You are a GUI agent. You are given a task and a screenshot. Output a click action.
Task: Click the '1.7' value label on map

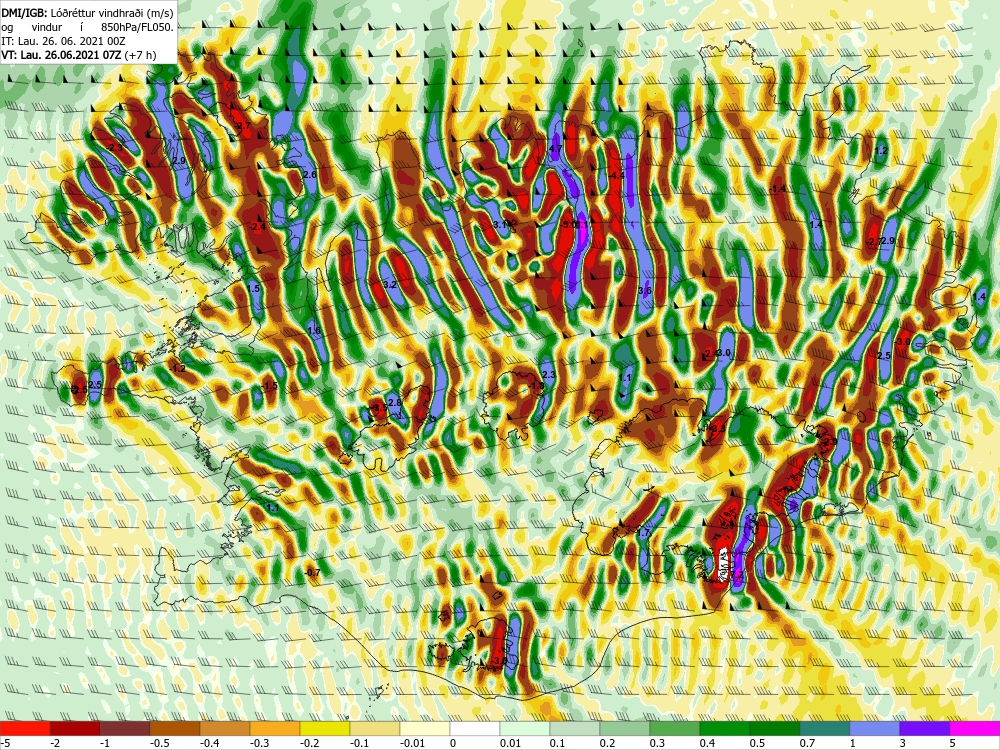pos(643,533)
